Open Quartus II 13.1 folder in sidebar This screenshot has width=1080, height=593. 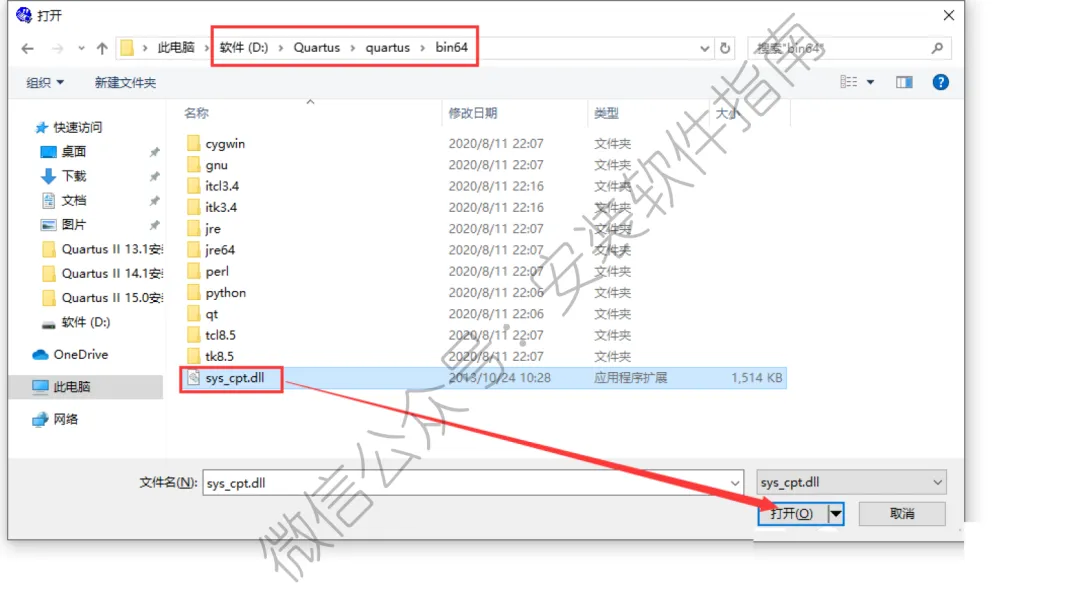(x=112, y=249)
